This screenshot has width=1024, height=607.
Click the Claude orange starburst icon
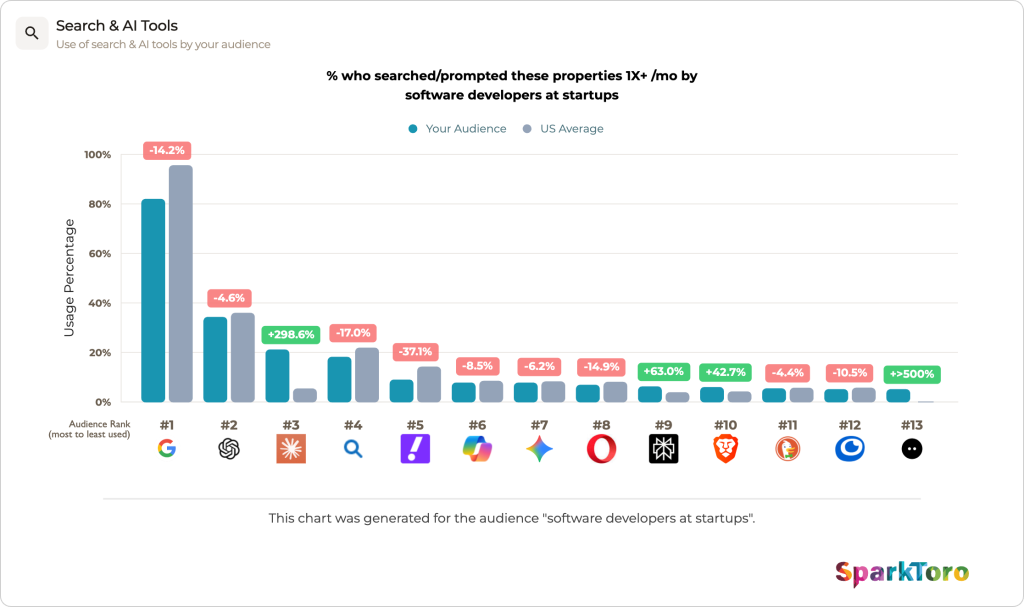point(291,449)
